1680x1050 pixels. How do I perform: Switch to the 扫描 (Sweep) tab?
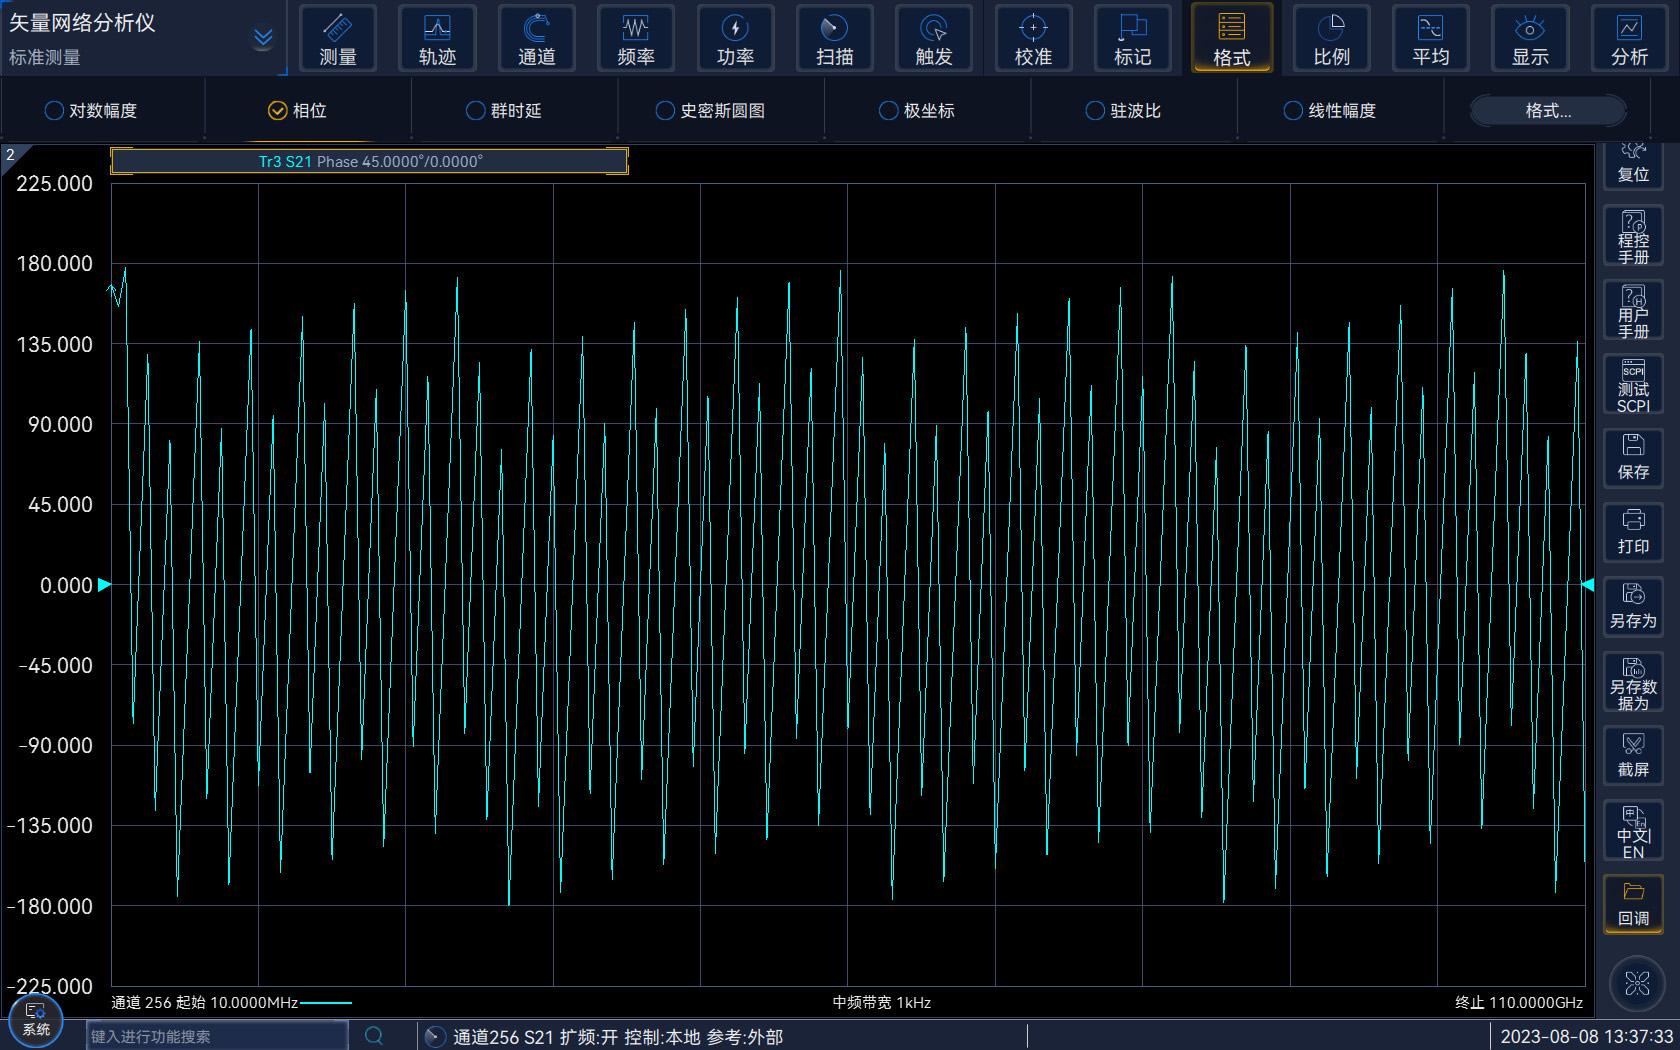click(x=834, y=39)
